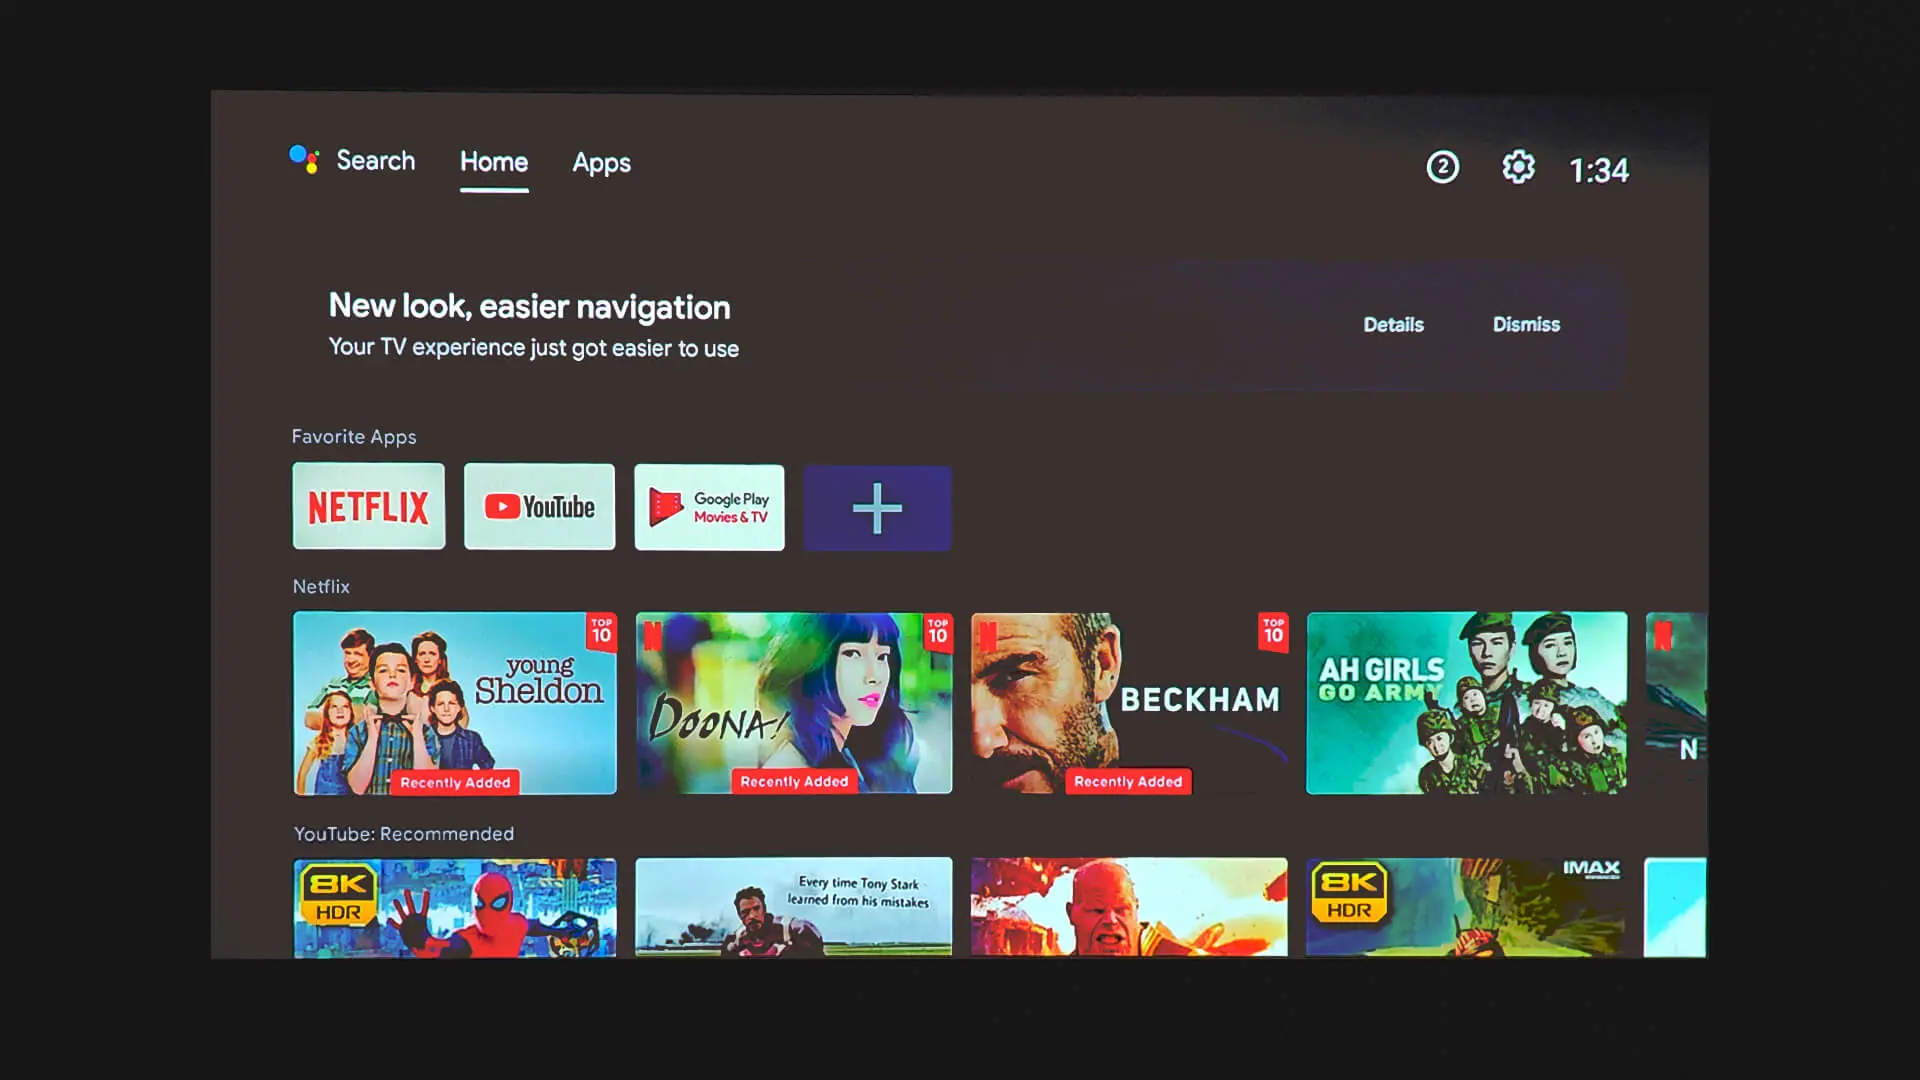Open the Google Assistant search icon
The height and width of the screenshot is (1080, 1920).
pos(304,160)
